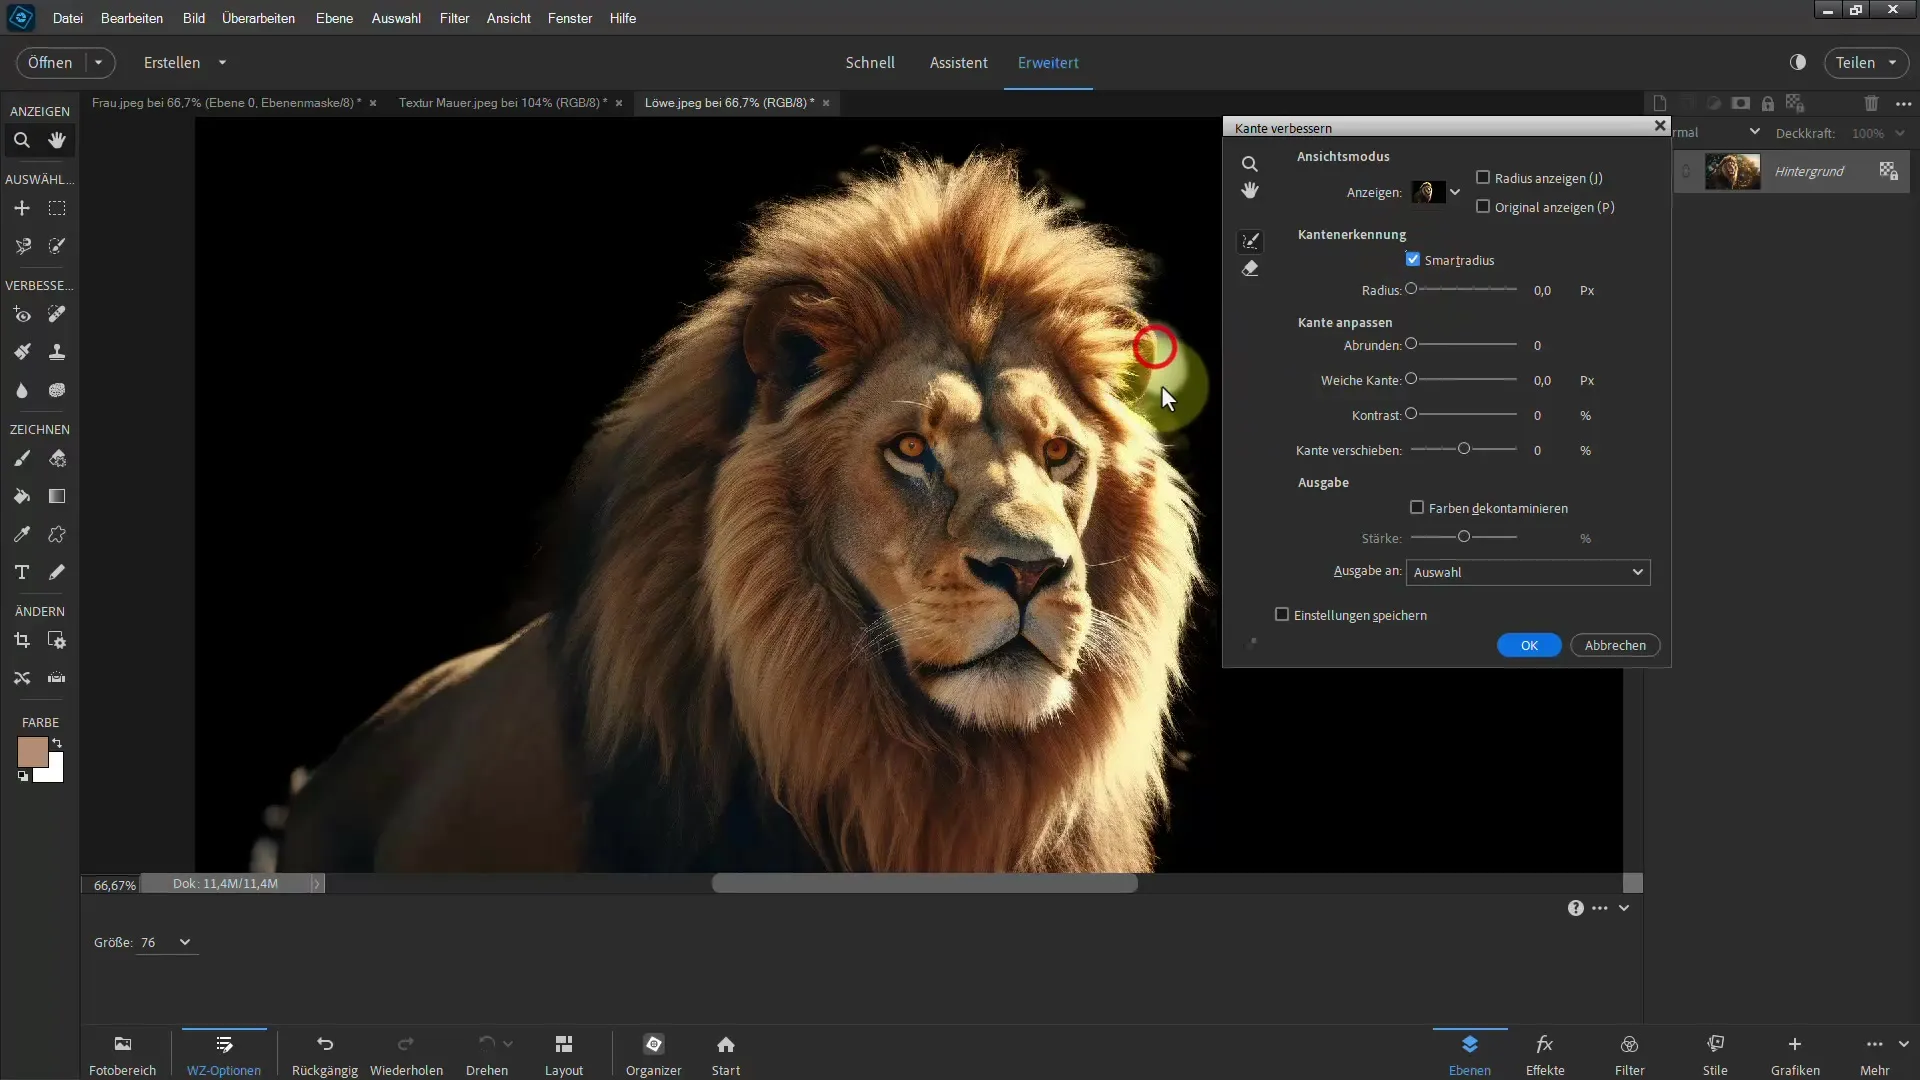
Task: Open the Organizer button
Action: pos(654,1055)
